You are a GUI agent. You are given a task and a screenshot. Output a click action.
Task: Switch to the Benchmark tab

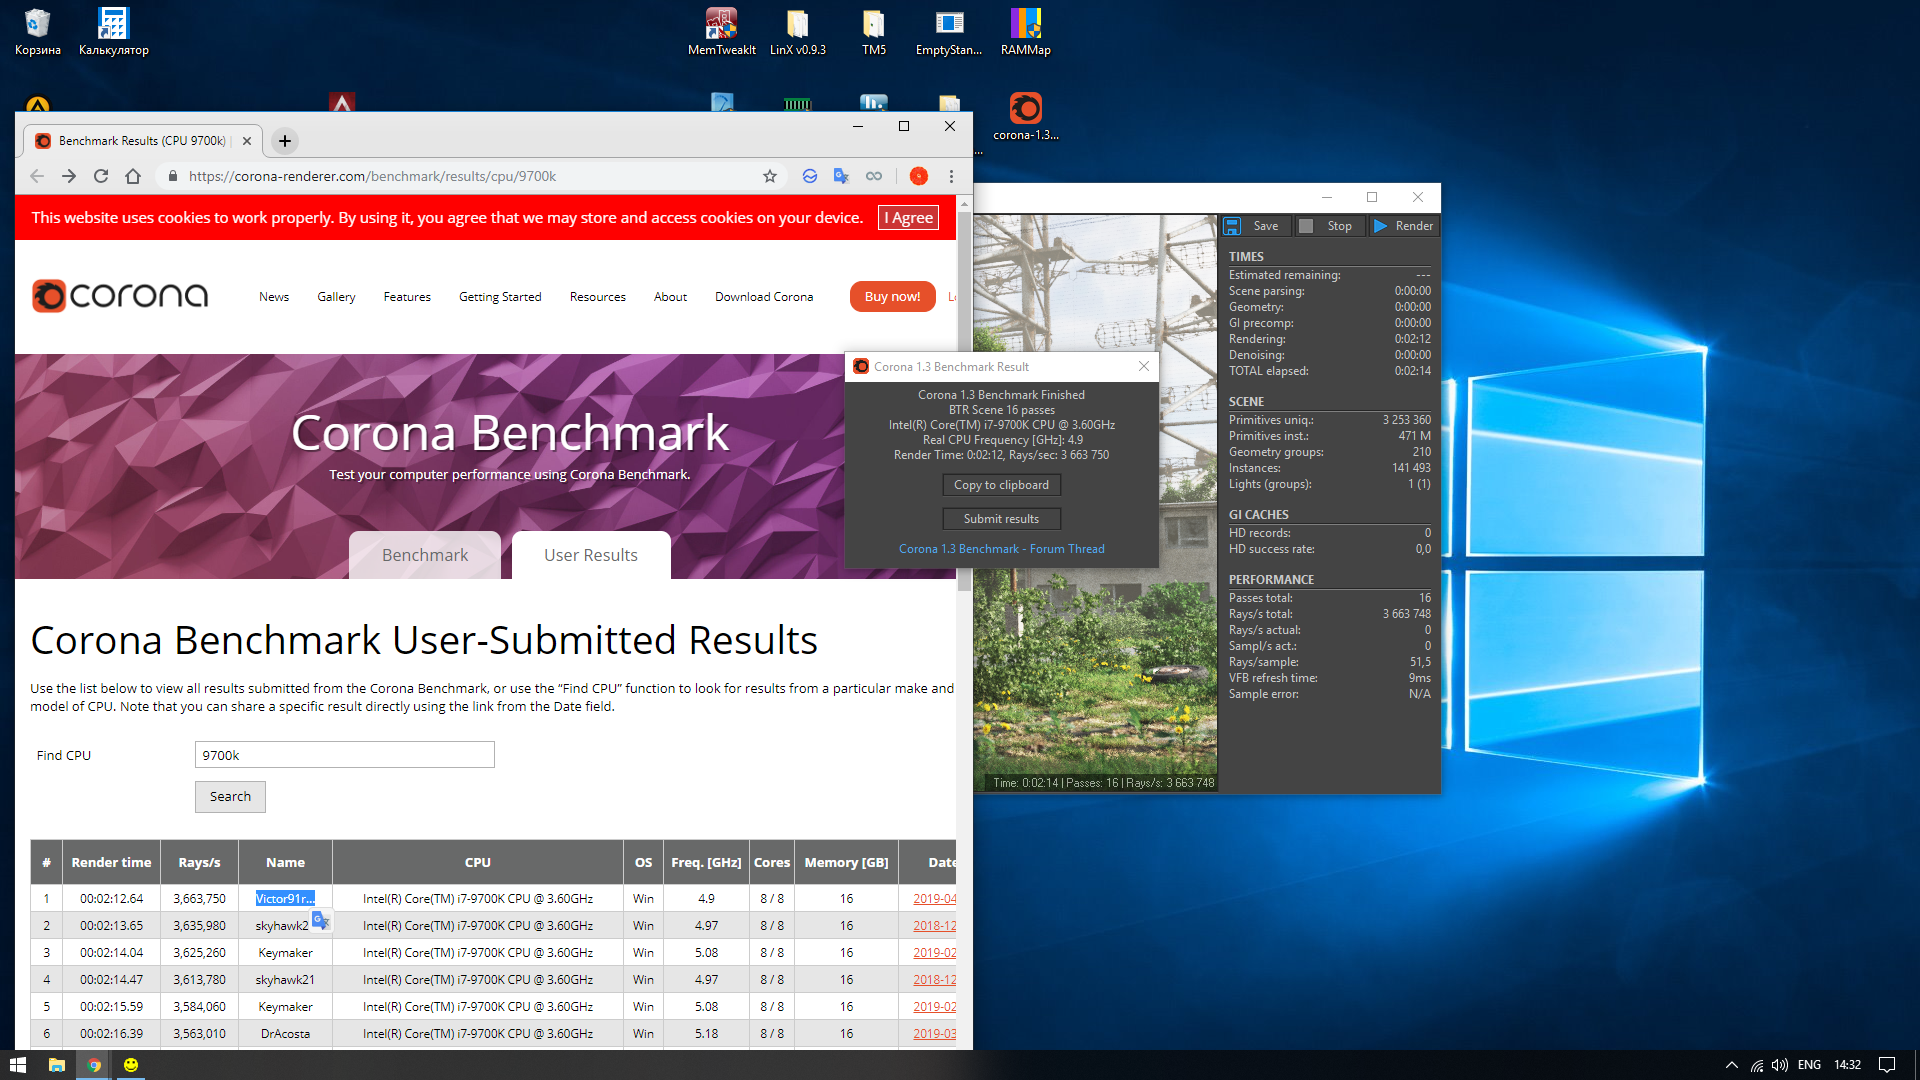click(425, 555)
